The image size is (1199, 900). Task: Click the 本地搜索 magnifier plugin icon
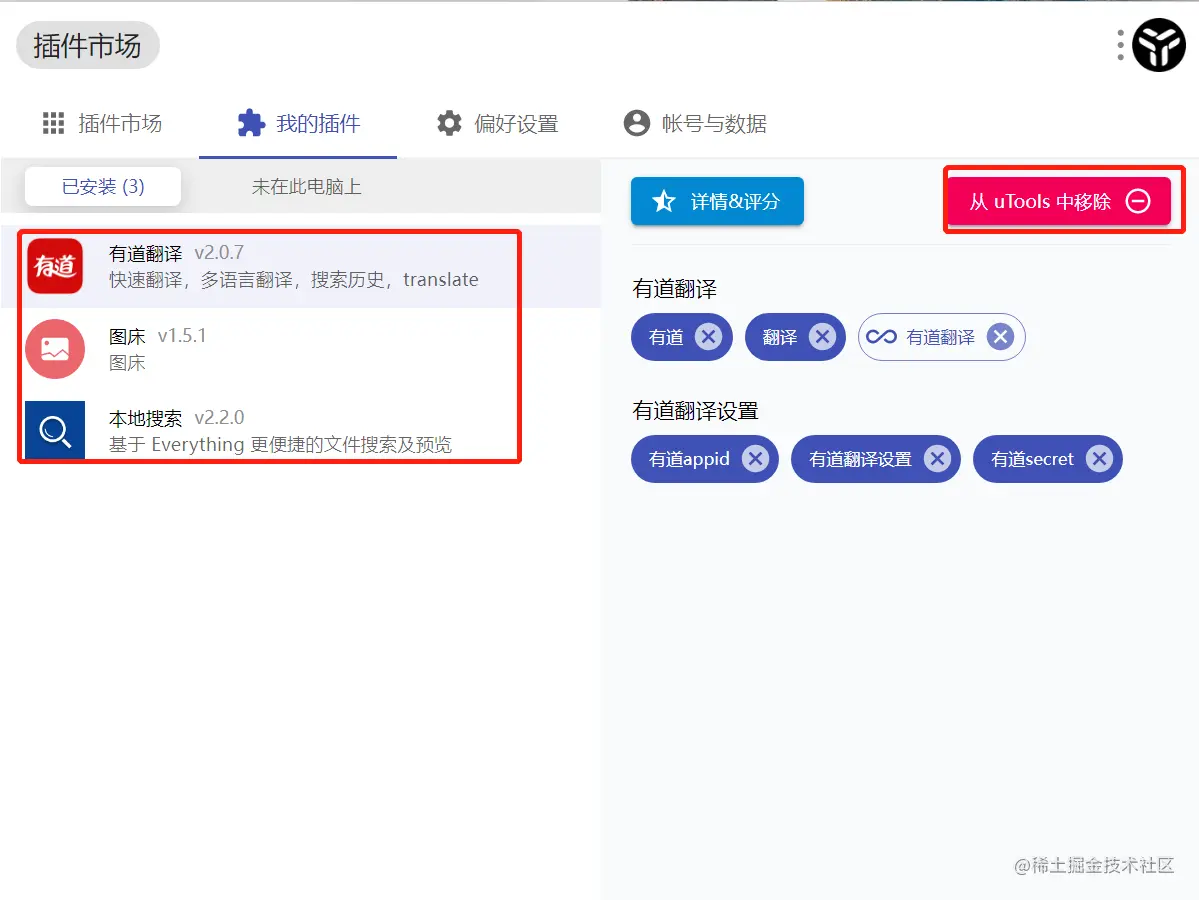(55, 430)
